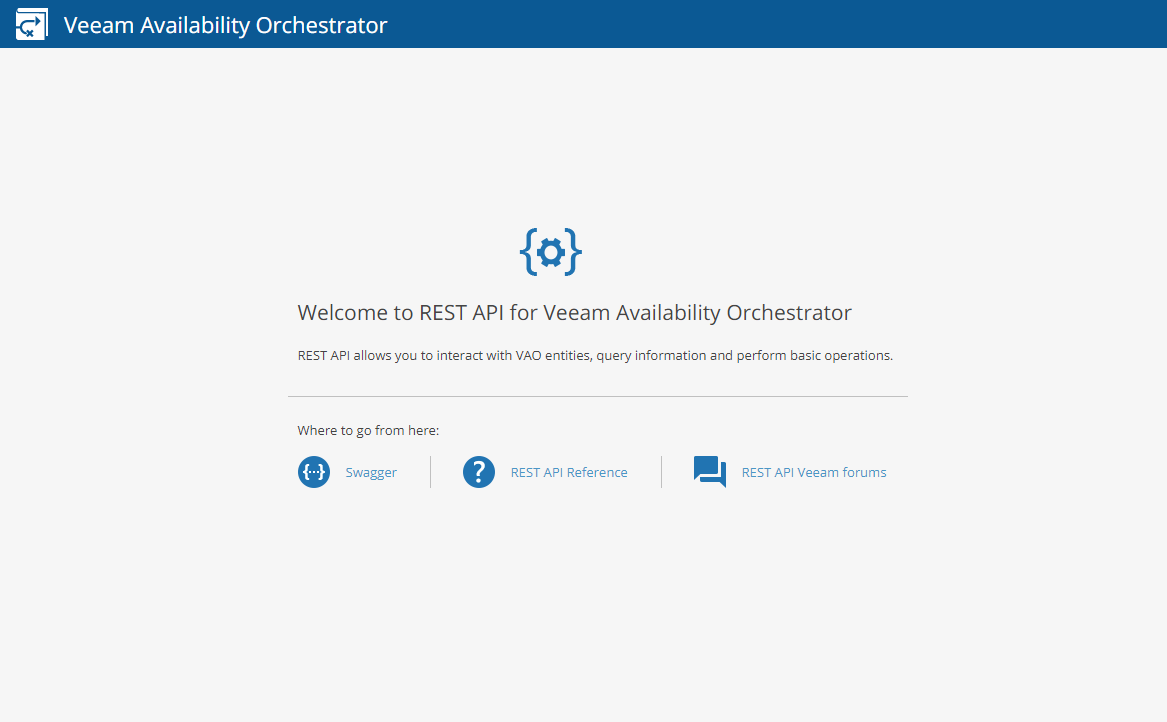Open the Swagger link
Viewport: 1167px width, 722px height.
371,473
